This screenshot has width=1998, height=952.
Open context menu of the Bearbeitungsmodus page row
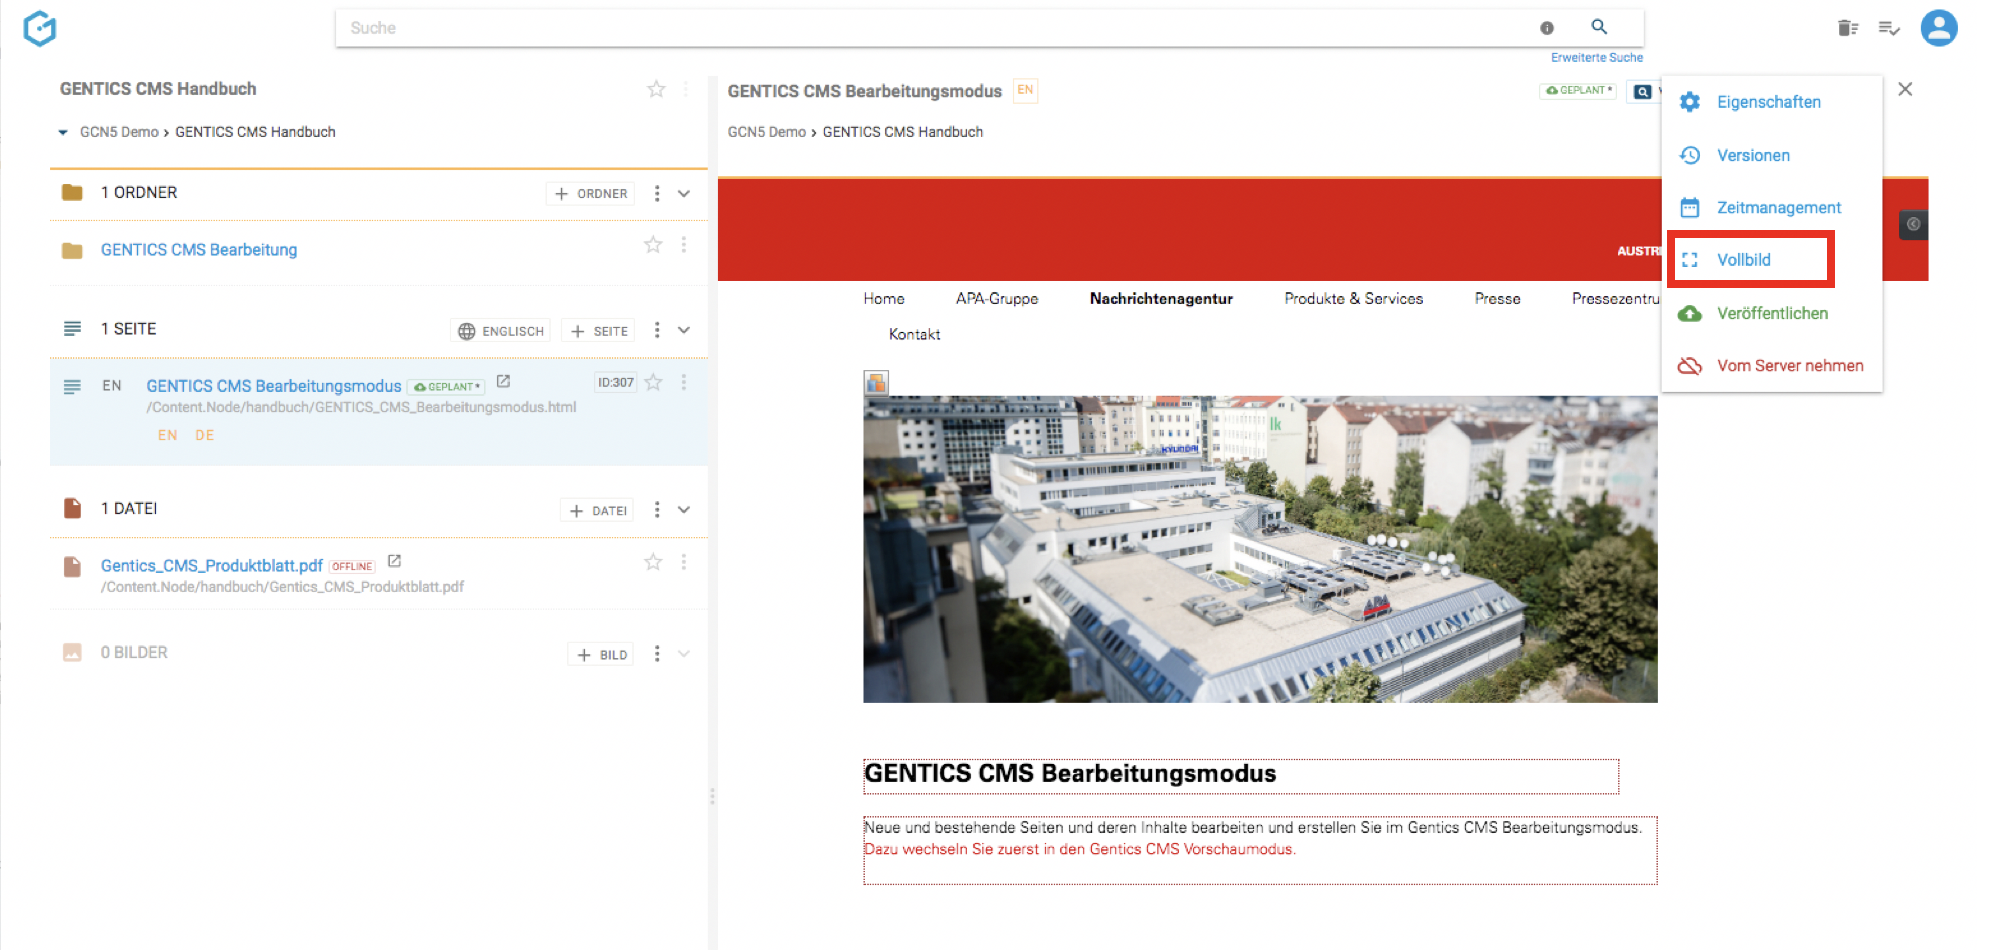(x=684, y=382)
